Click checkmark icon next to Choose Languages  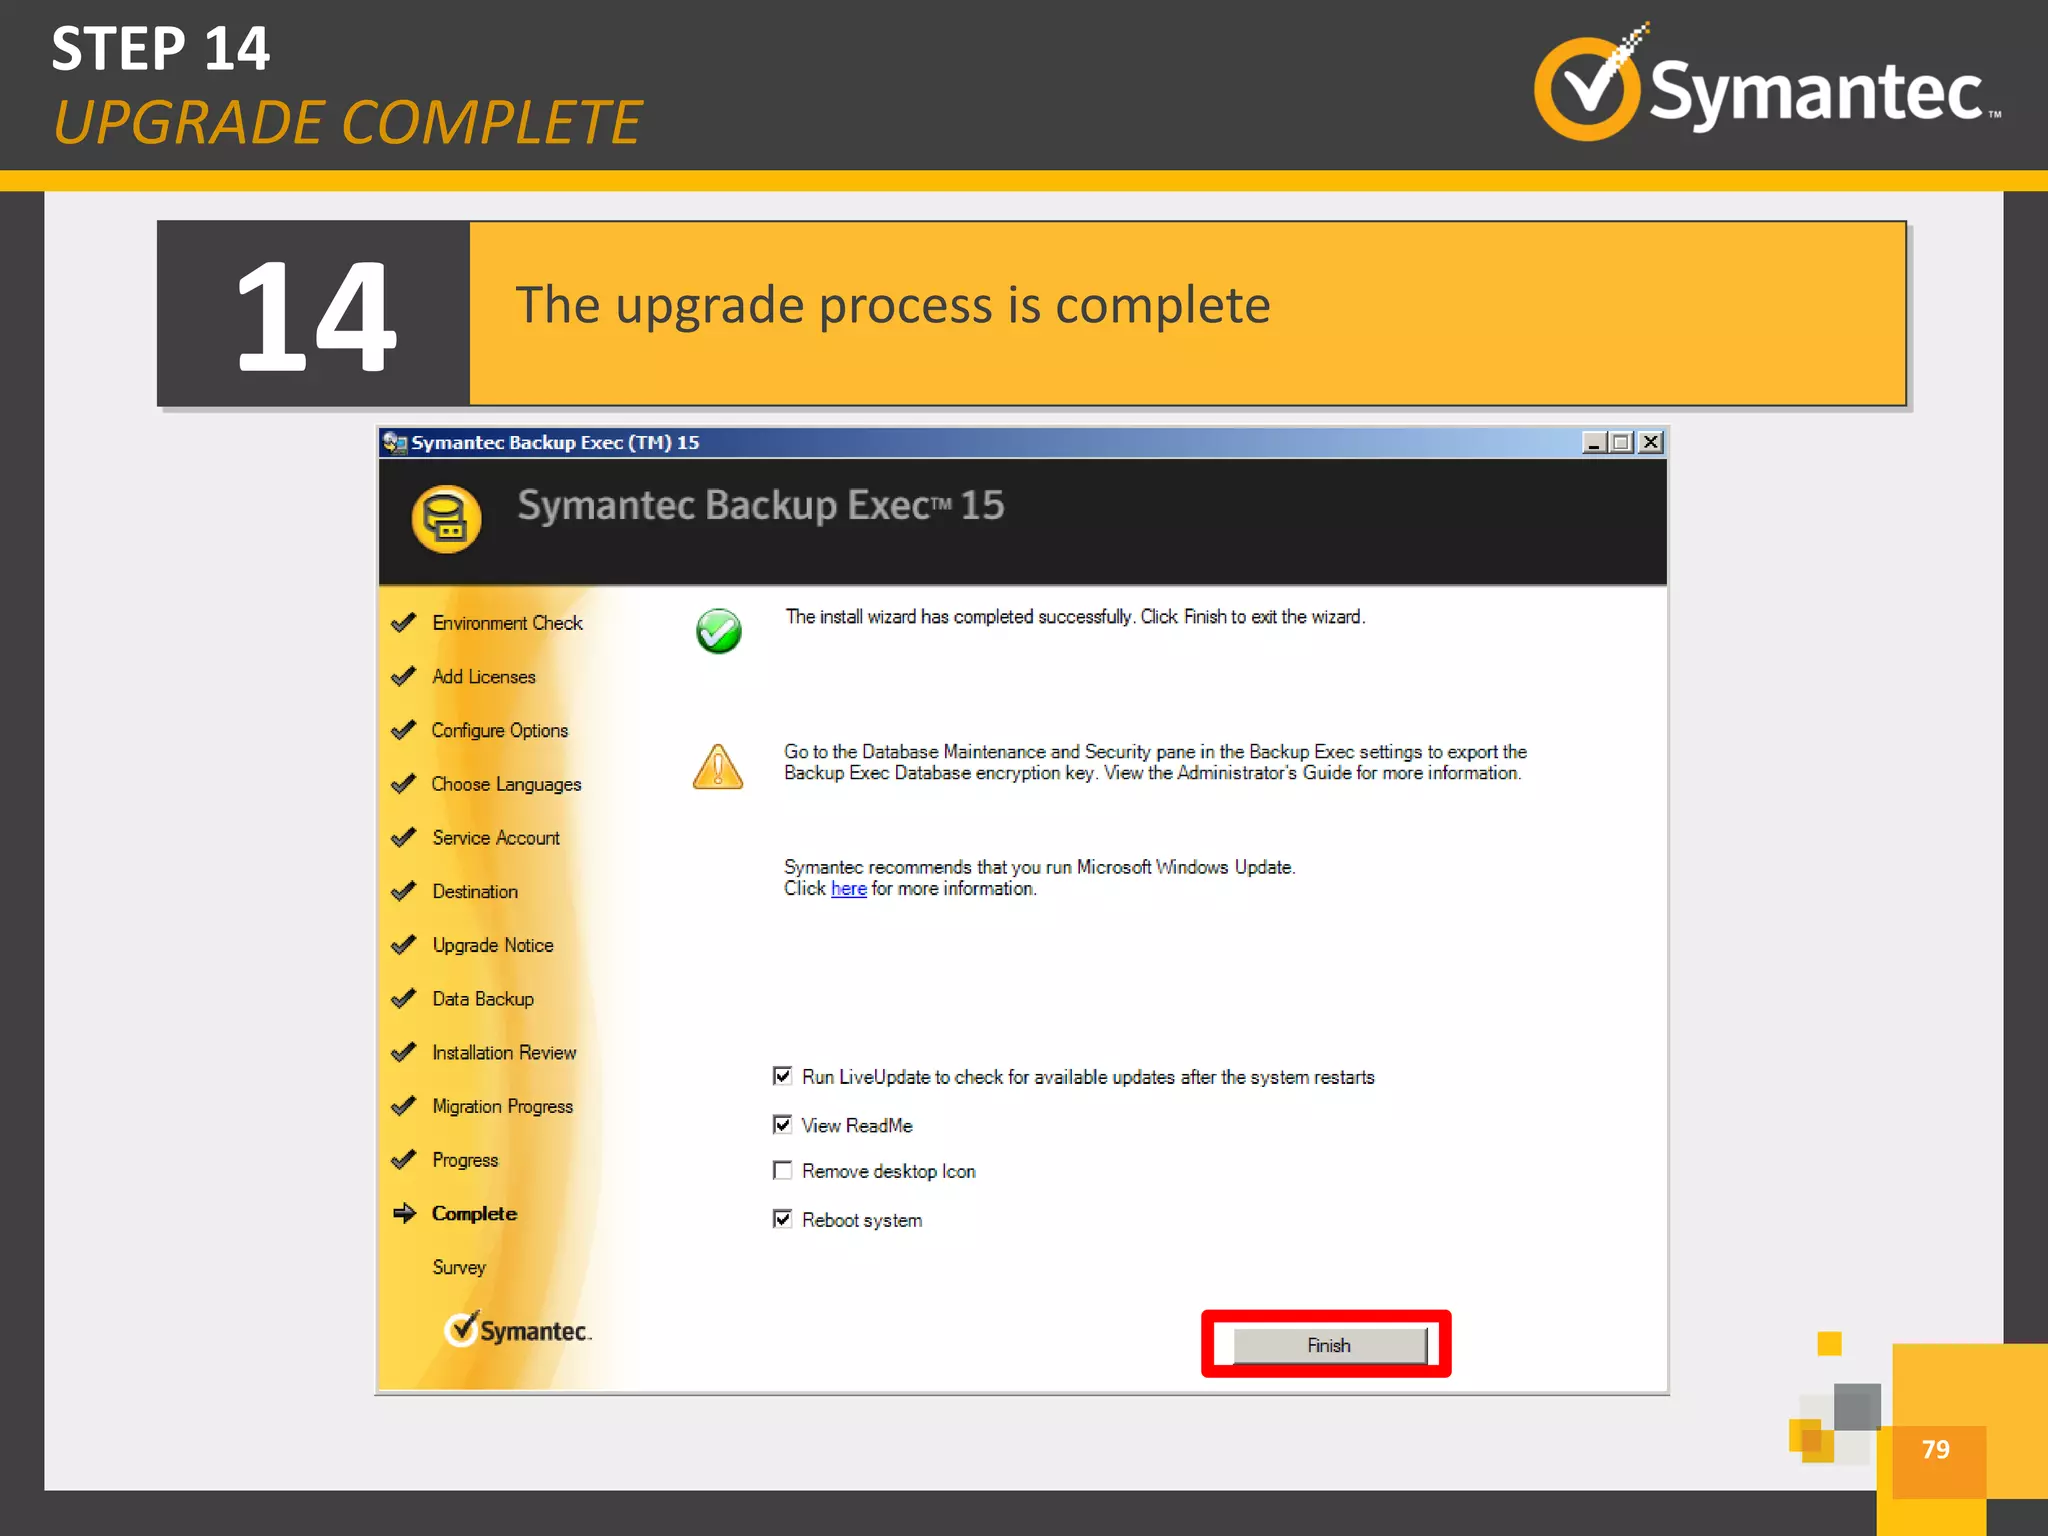point(404,784)
